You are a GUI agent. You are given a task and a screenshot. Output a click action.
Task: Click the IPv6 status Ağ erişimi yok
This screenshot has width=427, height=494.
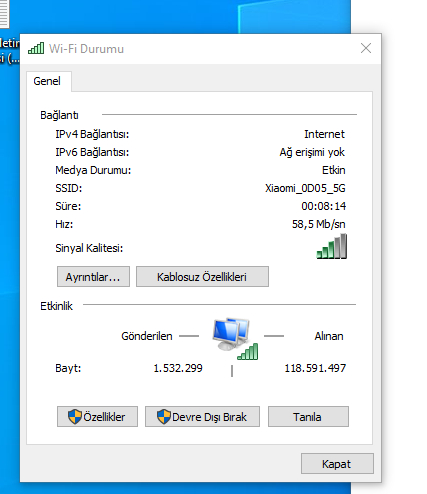pyautogui.click(x=312, y=152)
